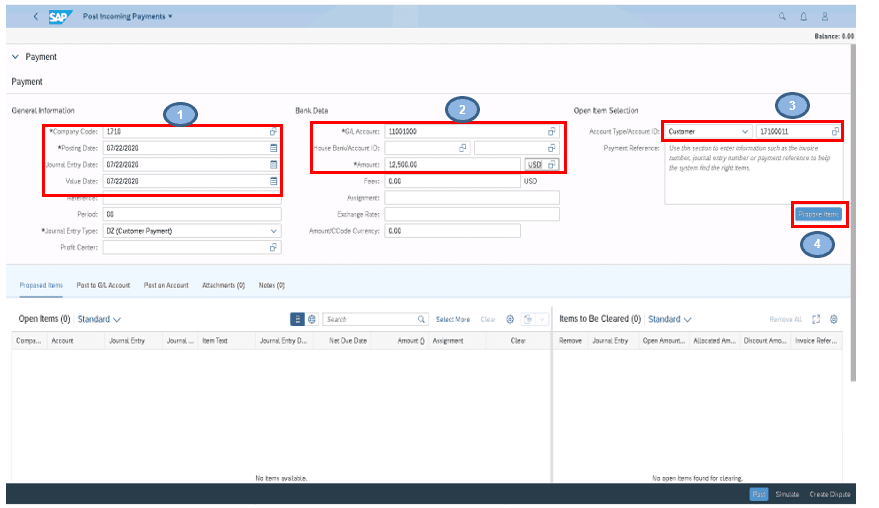
Task: Open the search icon in the top bar
Action: (x=782, y=17)
